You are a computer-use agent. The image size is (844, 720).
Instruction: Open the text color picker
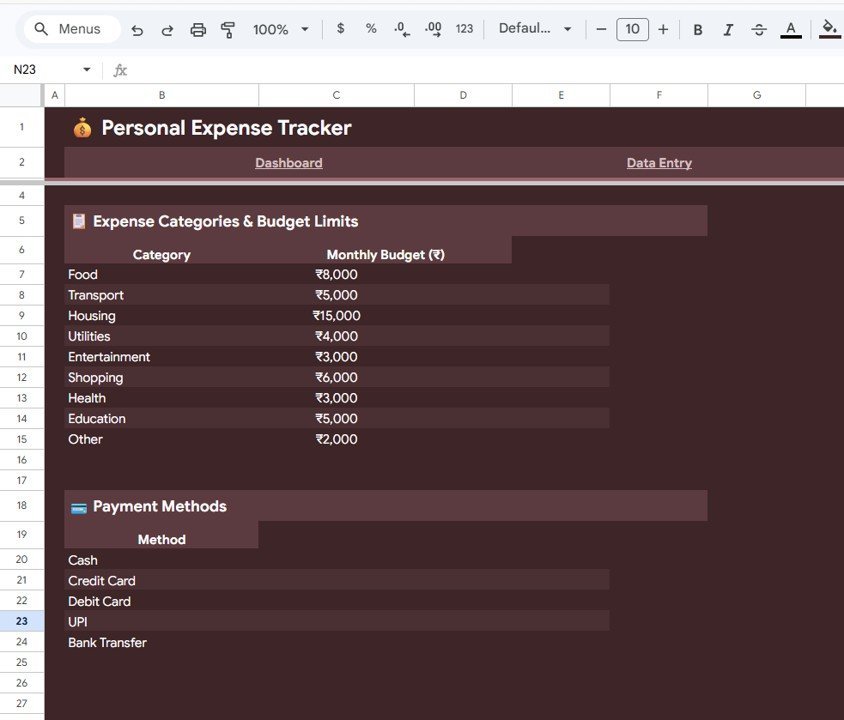point(791,30)
